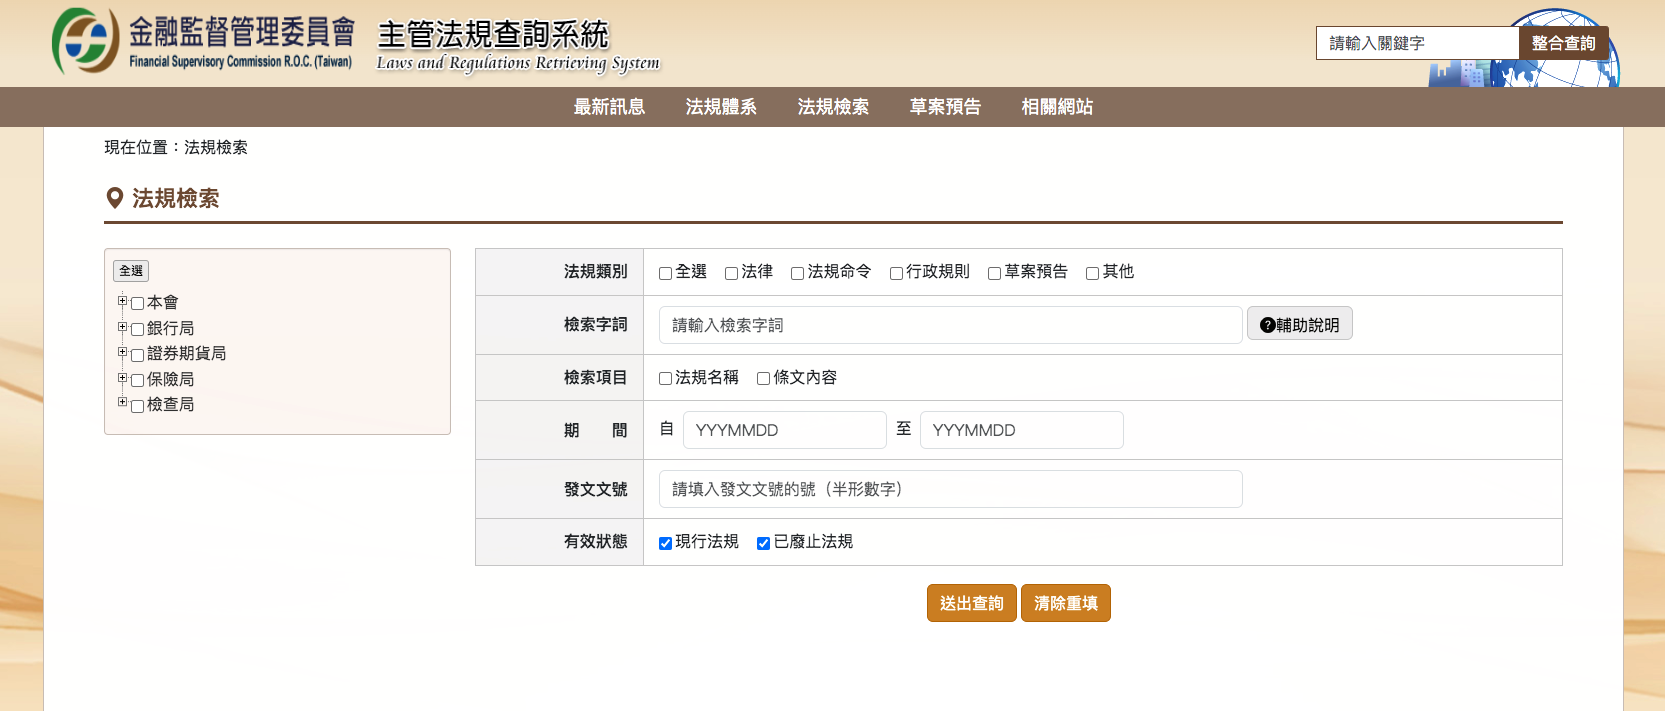Expand the 本會 tree node
This screenshot has width=1665, height=711.
click(122, 301)
